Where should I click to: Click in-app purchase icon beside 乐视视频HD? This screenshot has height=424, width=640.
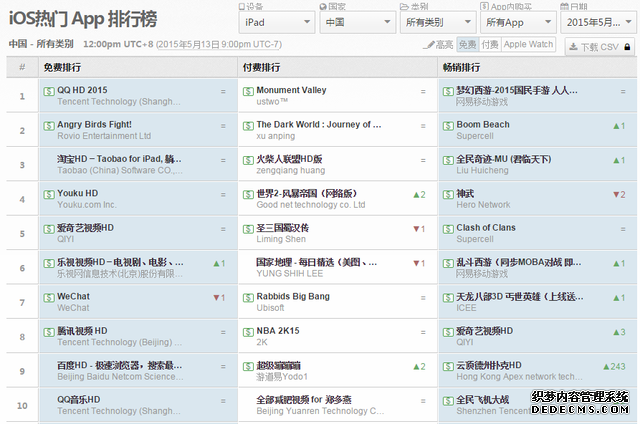tap(49, 263)
